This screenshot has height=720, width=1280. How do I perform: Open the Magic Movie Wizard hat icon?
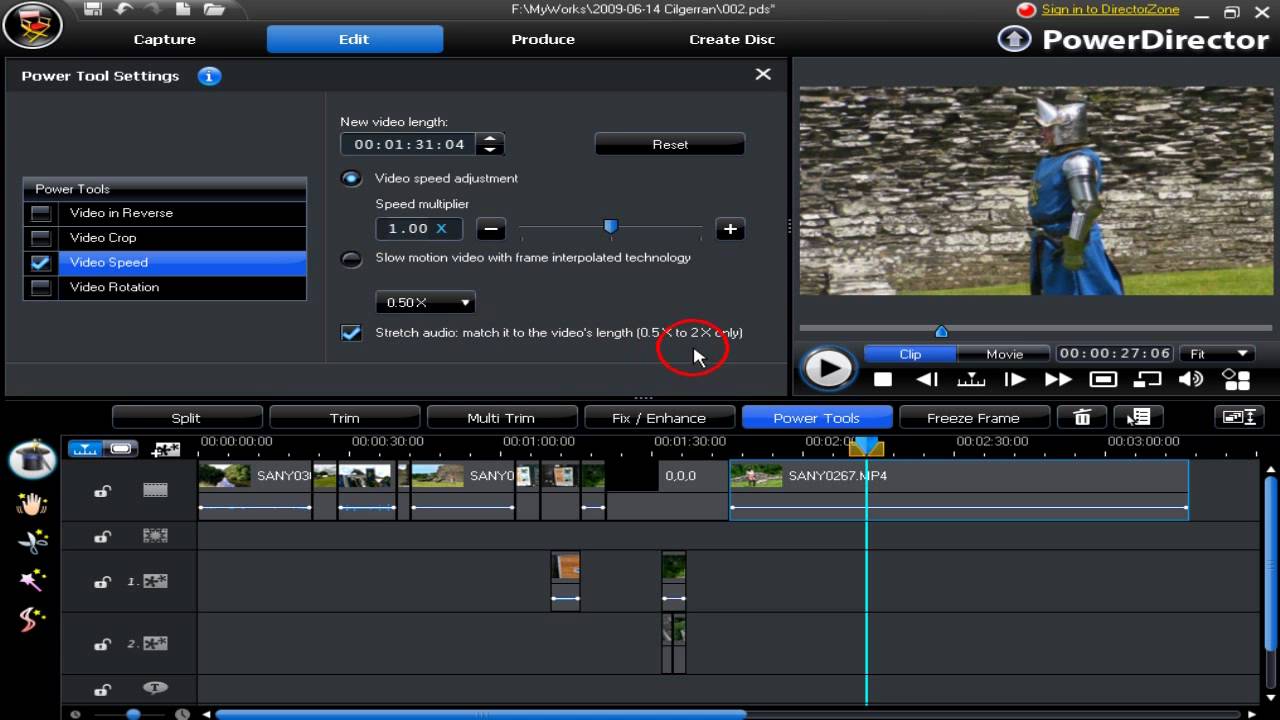32,458
